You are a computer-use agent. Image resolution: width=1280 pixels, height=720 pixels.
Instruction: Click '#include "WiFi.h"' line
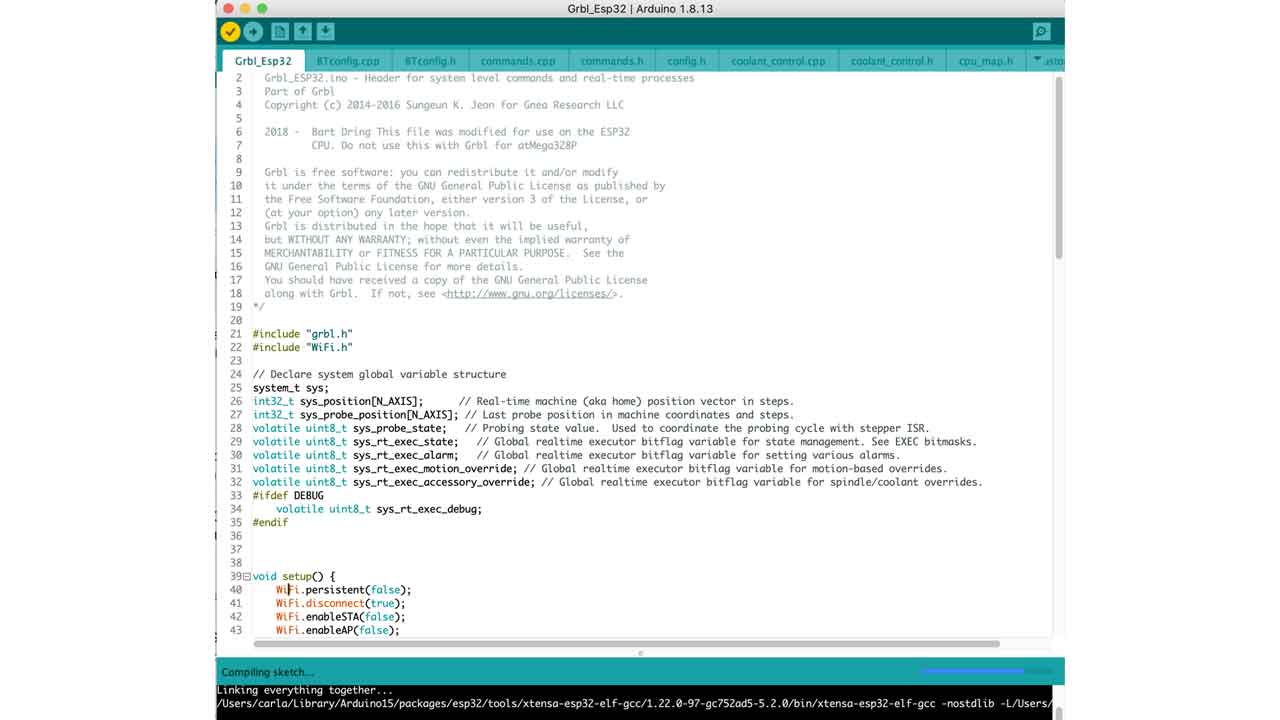303,348
